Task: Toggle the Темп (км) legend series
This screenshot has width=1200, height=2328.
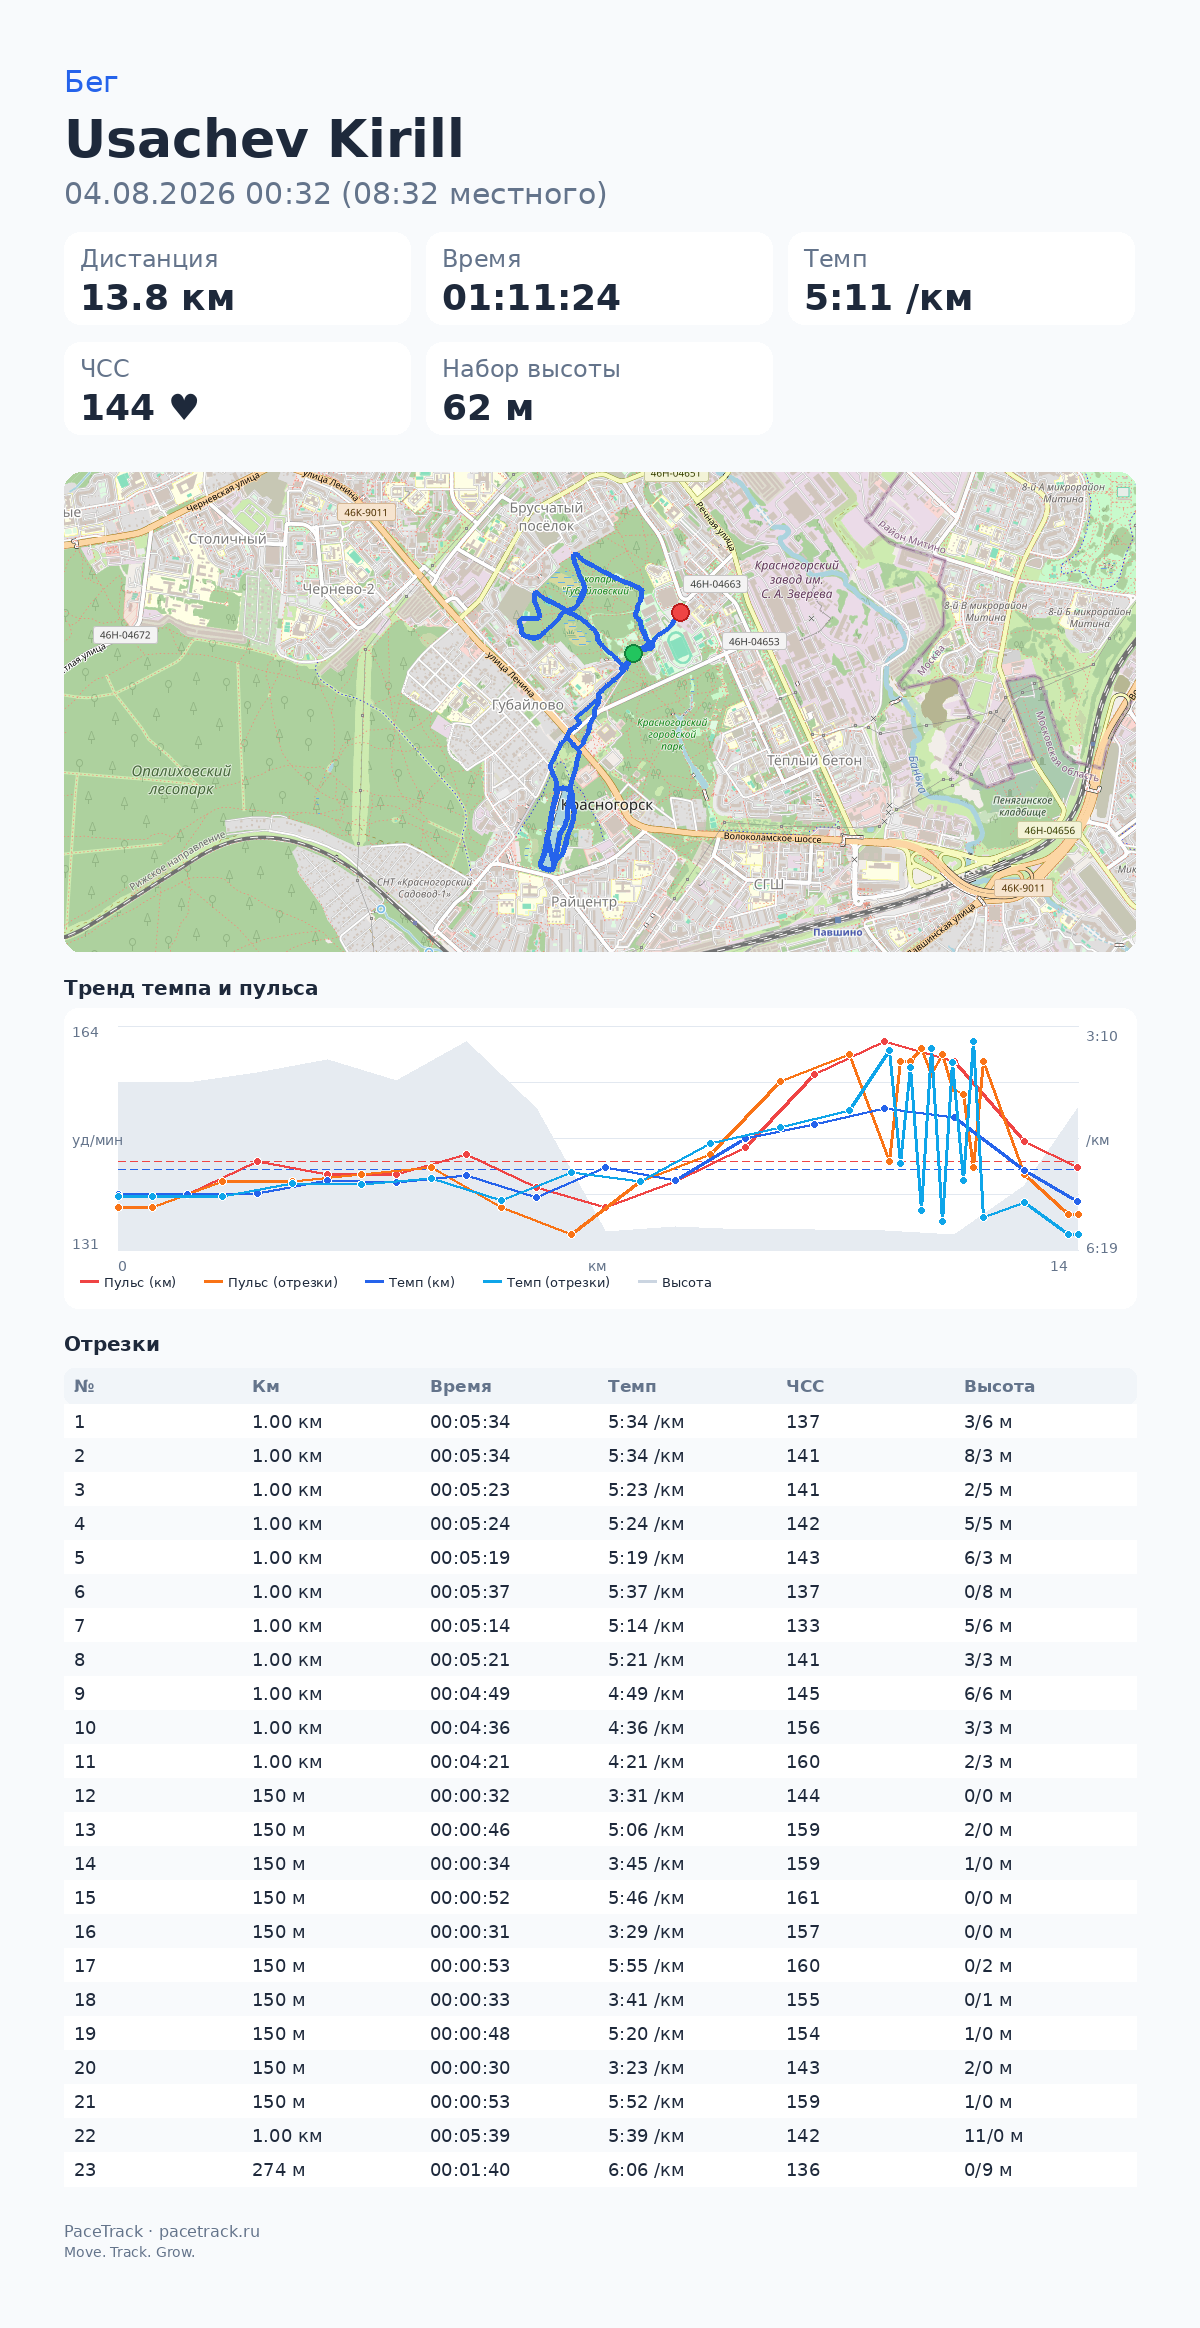Action: click(x=410, y=1282)
